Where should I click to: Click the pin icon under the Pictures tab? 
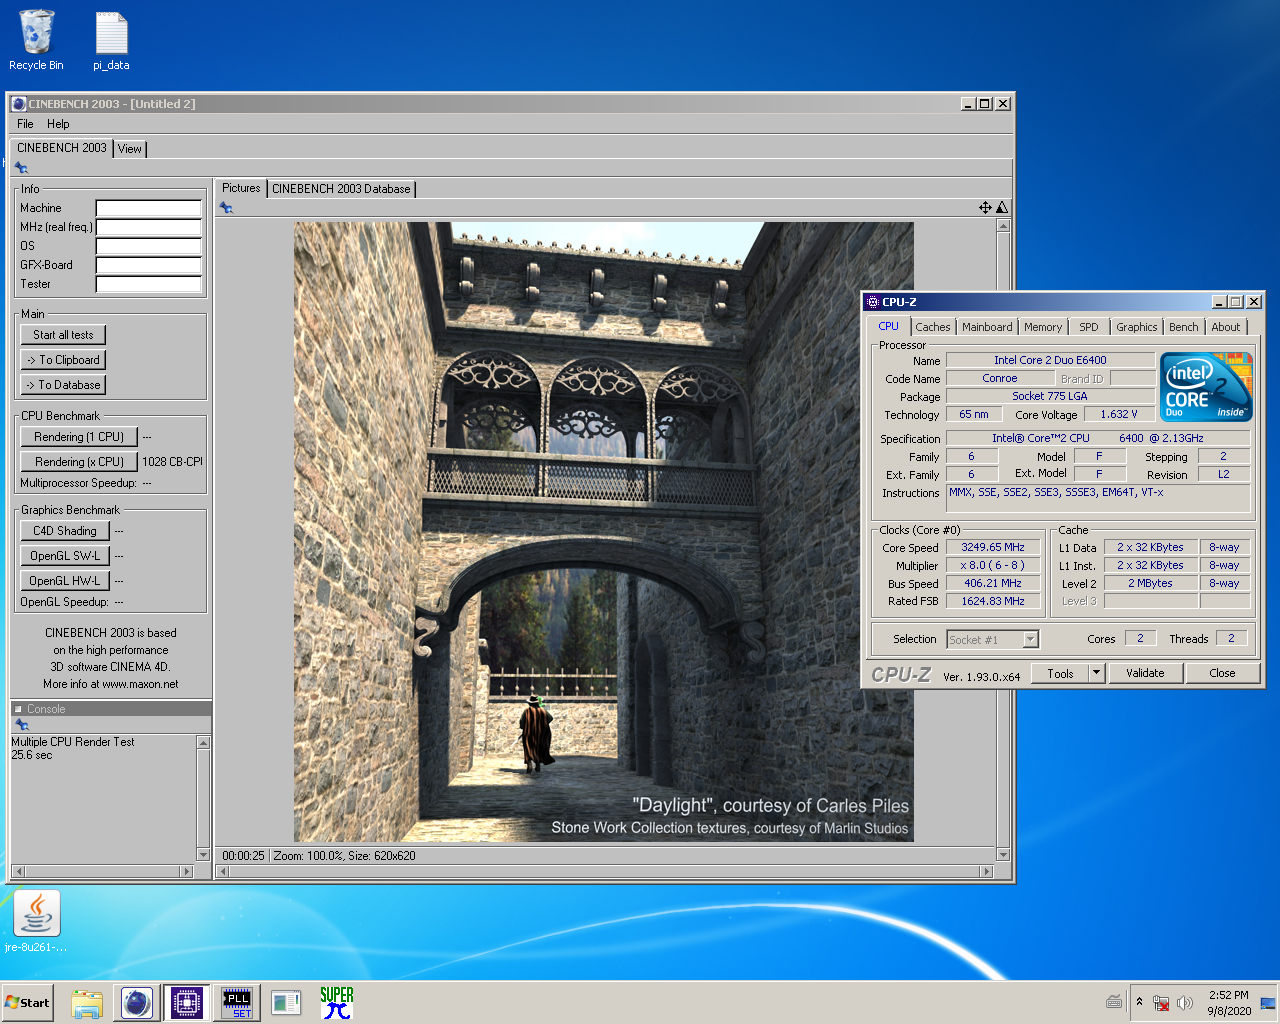click(x=226, y=208)
